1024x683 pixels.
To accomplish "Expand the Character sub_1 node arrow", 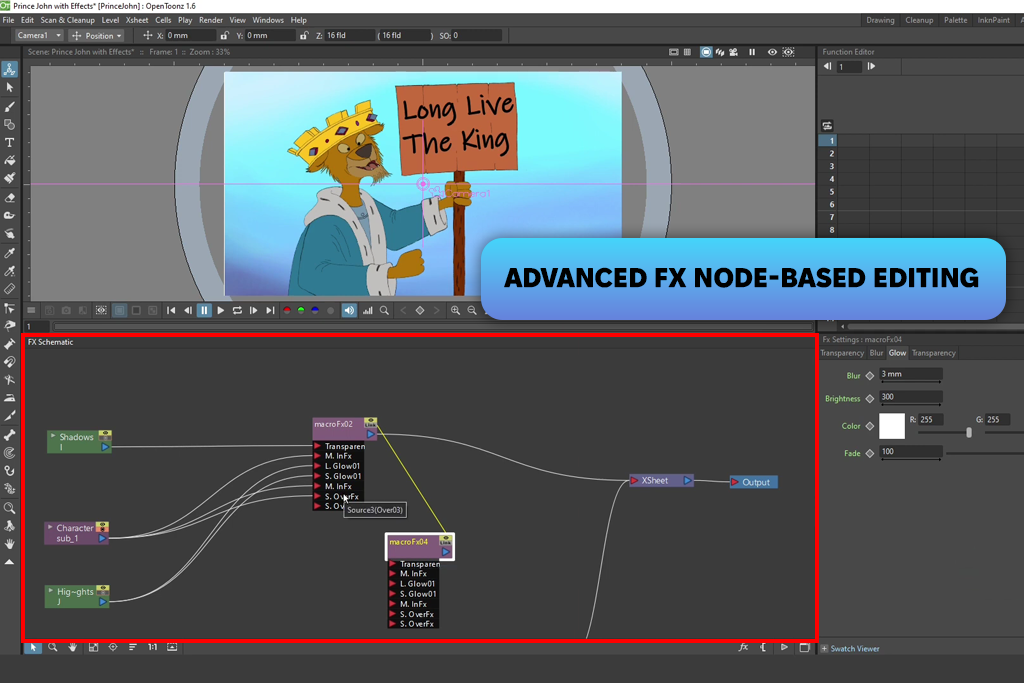I will pos(50,526).
